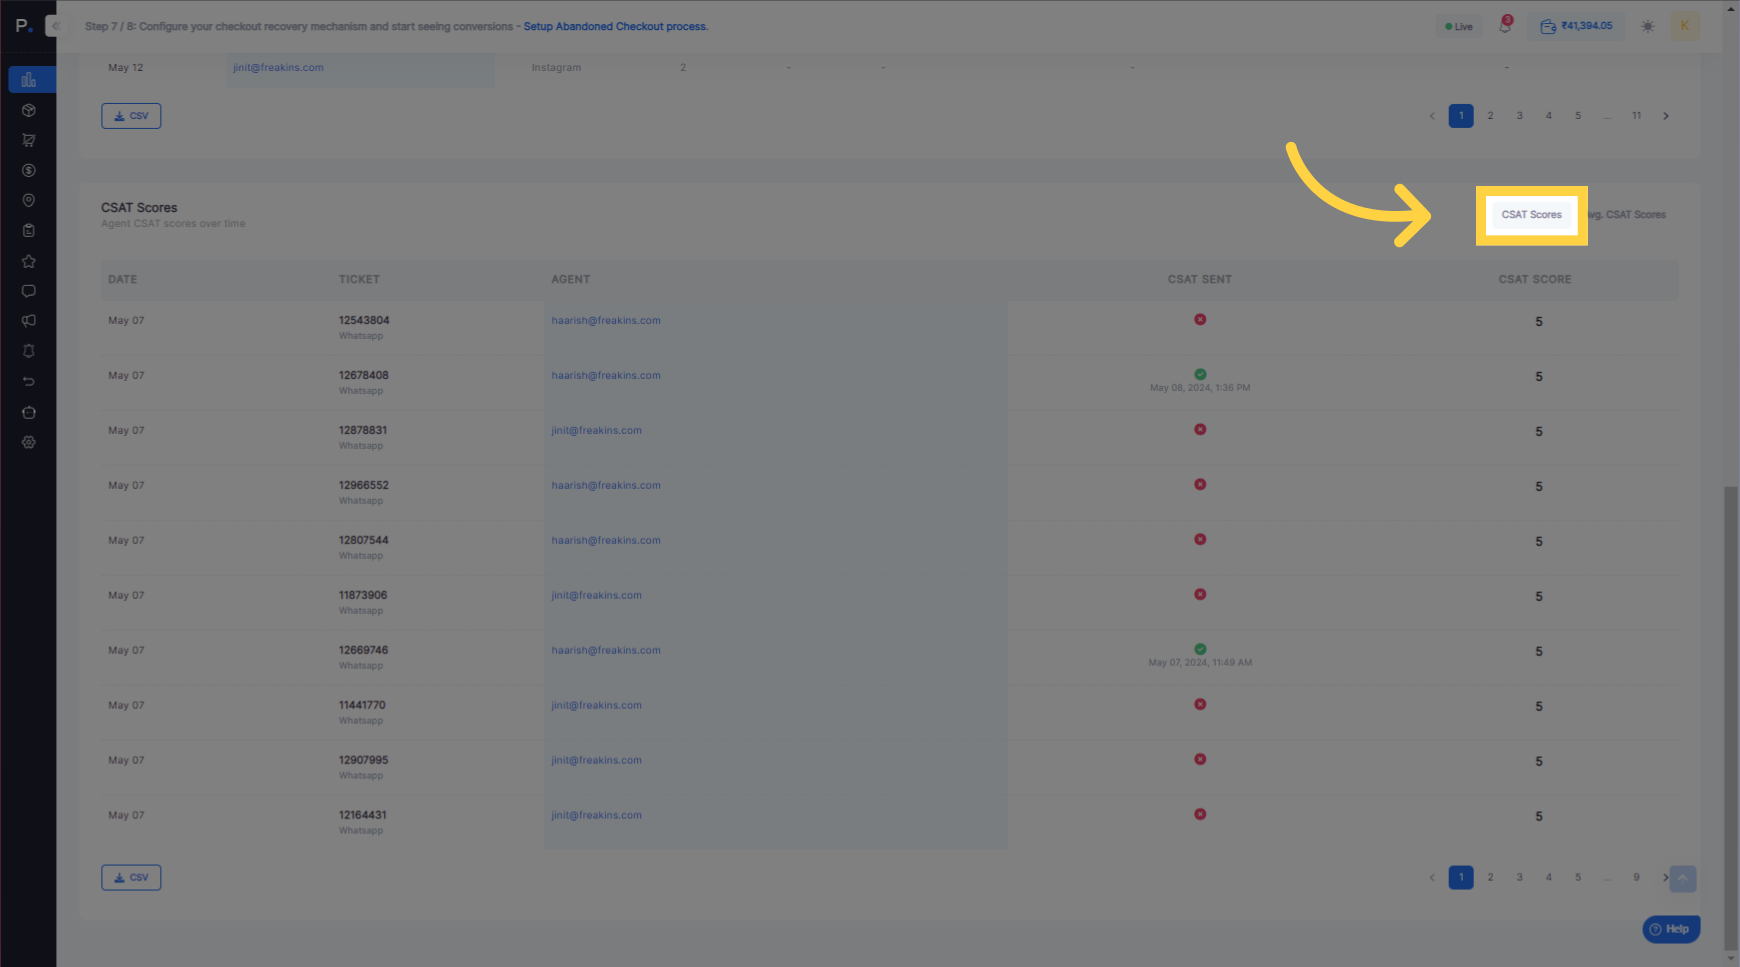Screen dimensions: 1740x967
Task: Click red CSAT not-sent icon for ticket 12966552
Action: 1200,485
